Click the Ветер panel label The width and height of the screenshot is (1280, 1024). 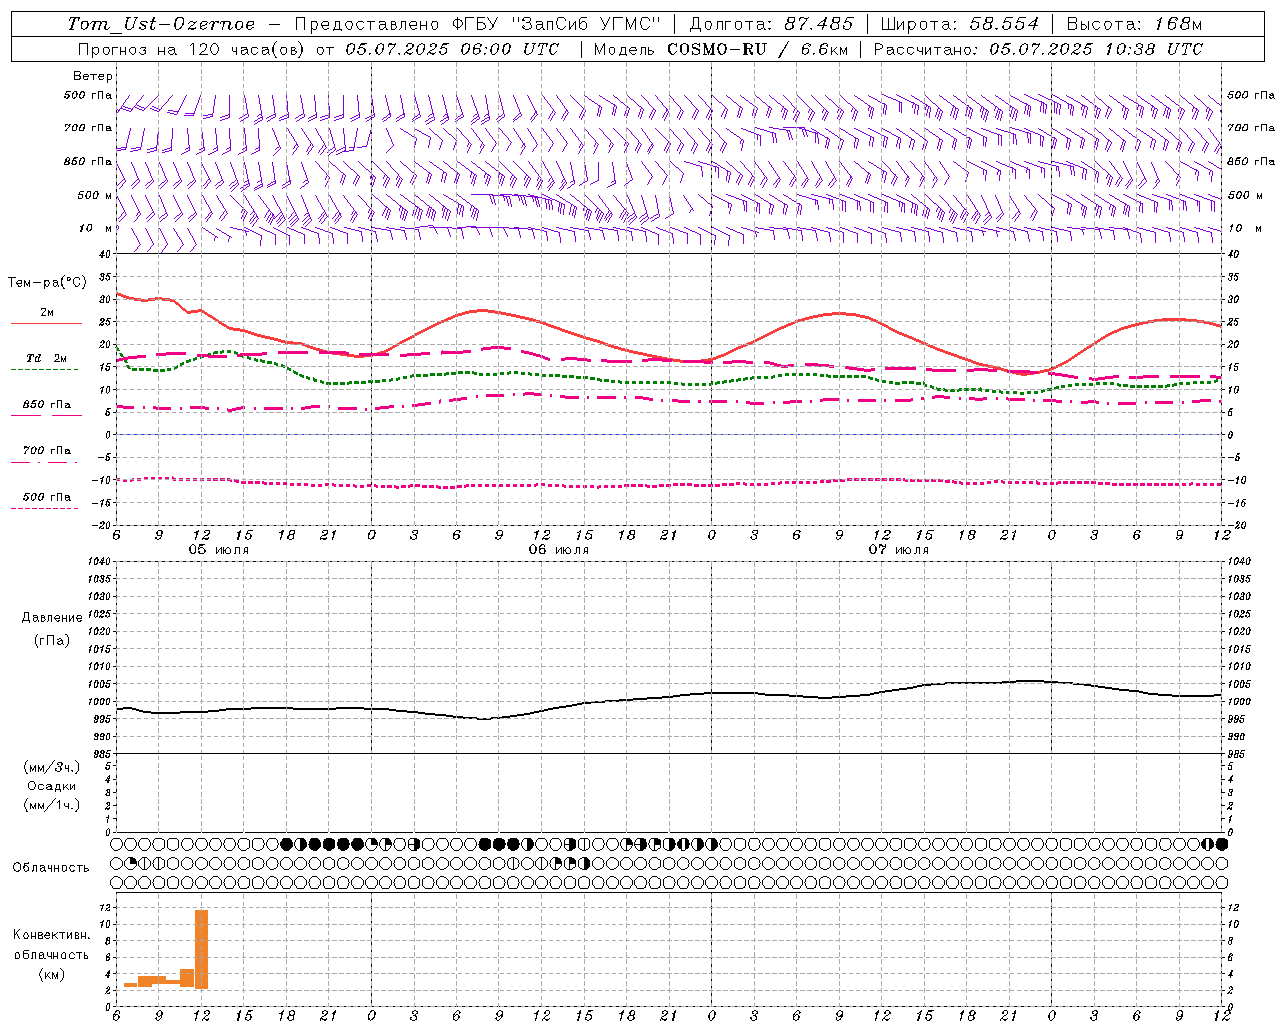click(93, 76)
